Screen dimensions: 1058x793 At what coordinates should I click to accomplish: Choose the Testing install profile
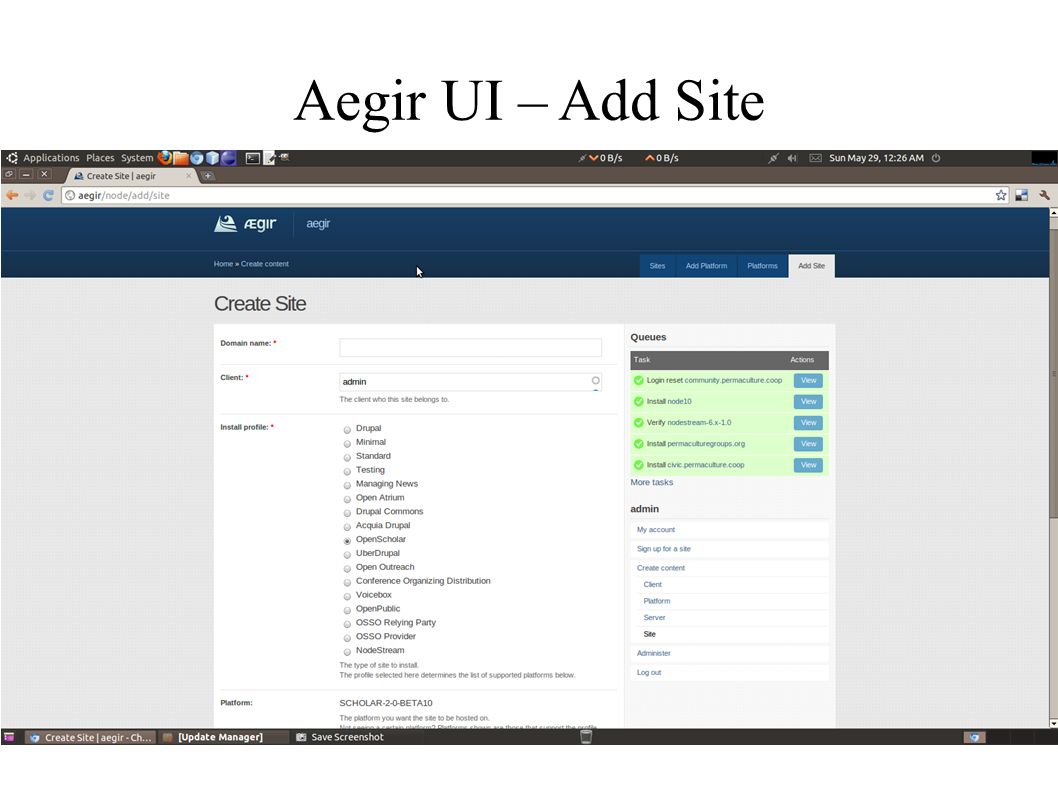pyautogui.click(x=347, y=471)
